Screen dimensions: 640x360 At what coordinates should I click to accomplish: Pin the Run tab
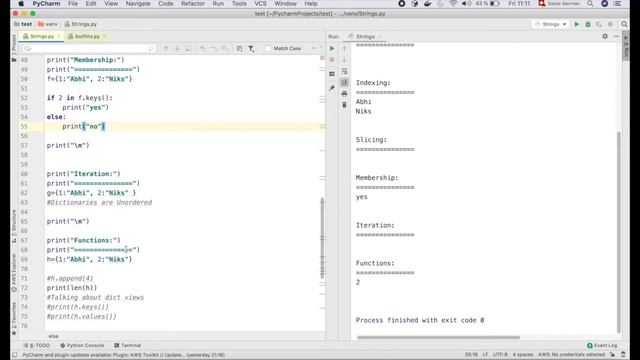[332, 88]
